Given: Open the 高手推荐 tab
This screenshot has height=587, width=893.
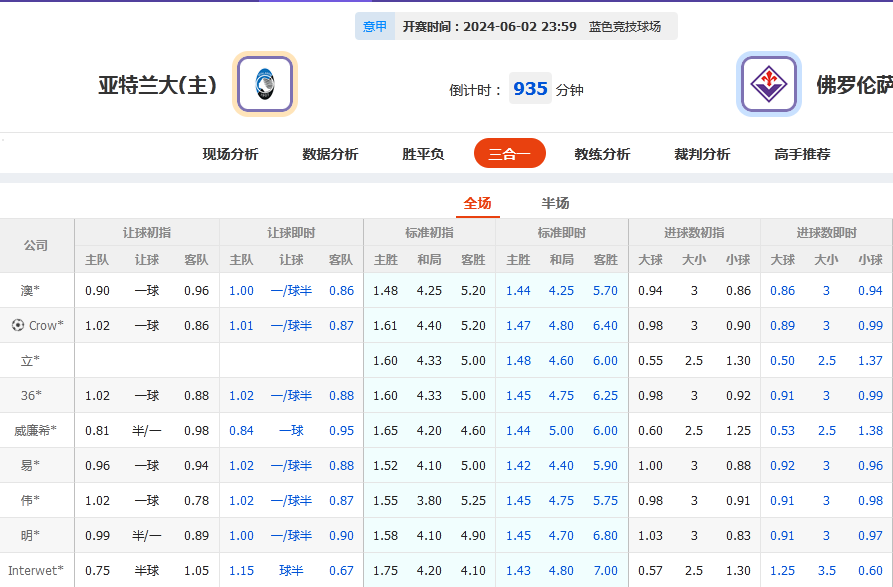Looking at the screenshot, I should click(800, 153).
